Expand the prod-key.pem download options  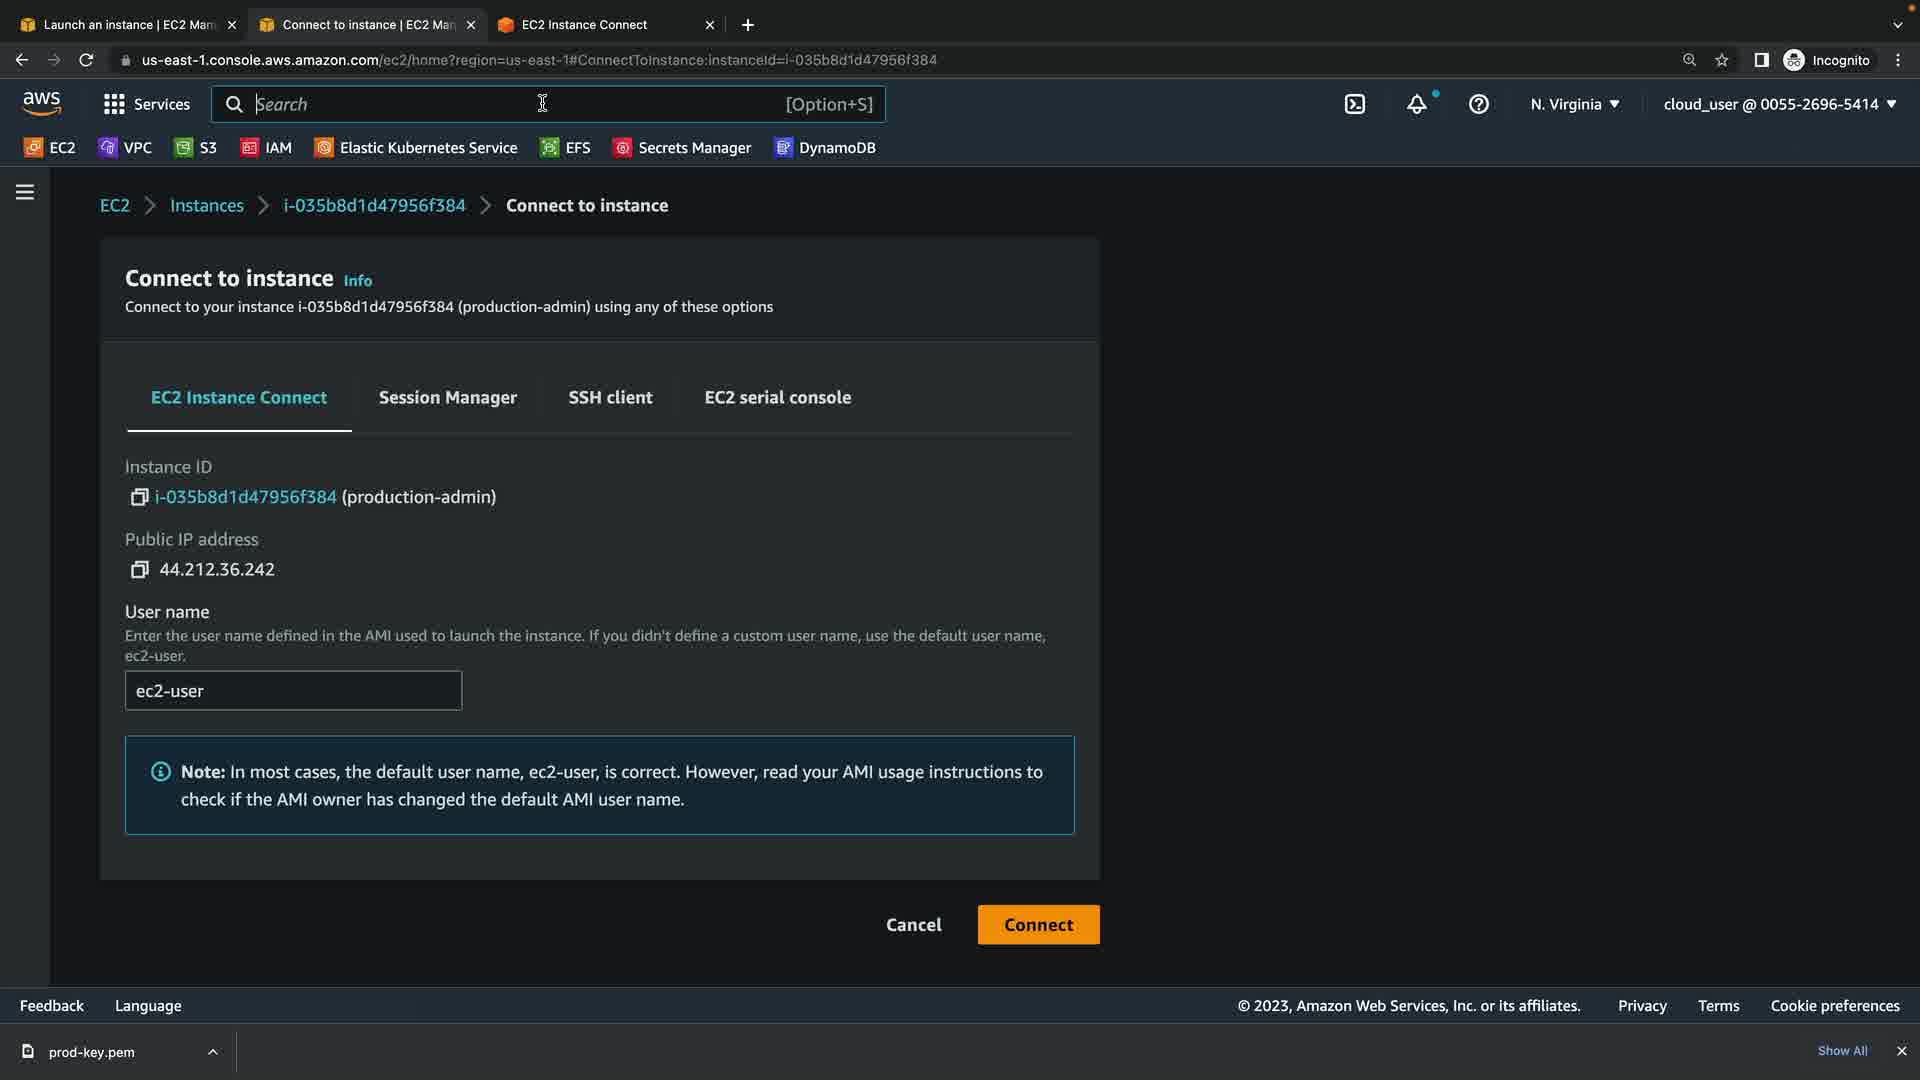point(212,1052)
